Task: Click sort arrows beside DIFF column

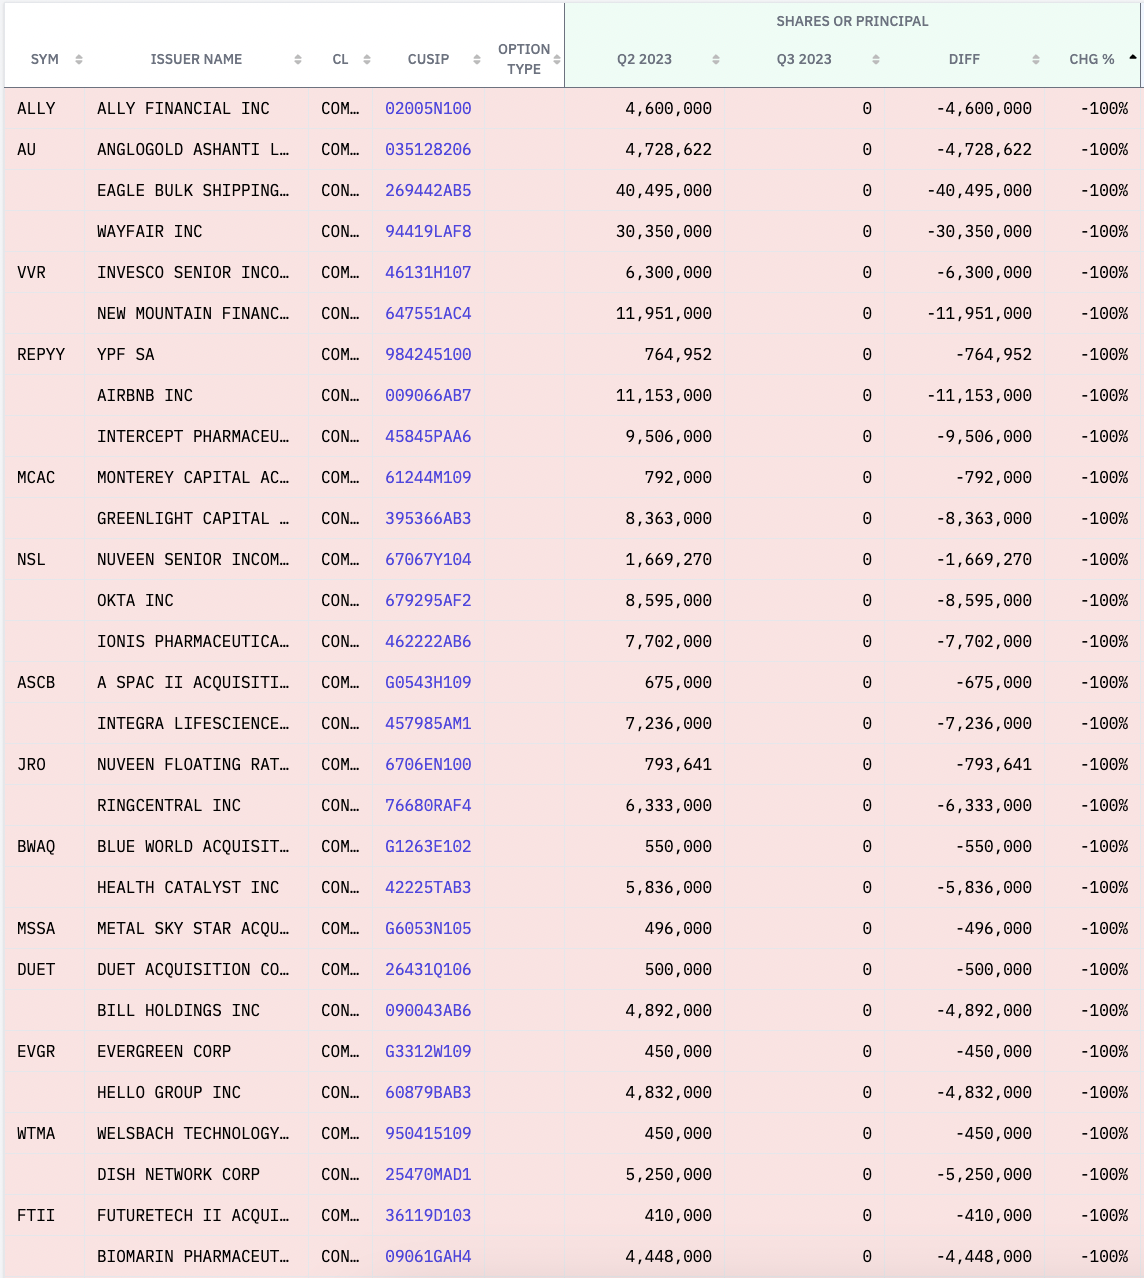Action: 1036,60
